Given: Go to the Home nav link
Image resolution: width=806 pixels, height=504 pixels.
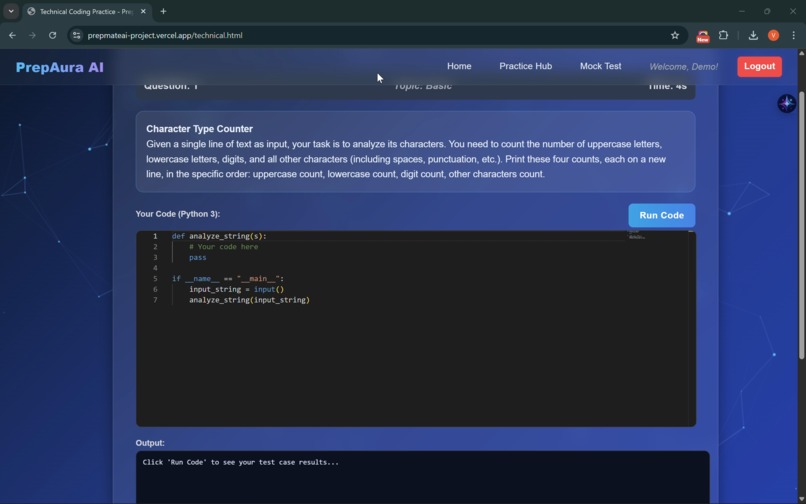Looking at the screenshot, I should pos(459,66).
